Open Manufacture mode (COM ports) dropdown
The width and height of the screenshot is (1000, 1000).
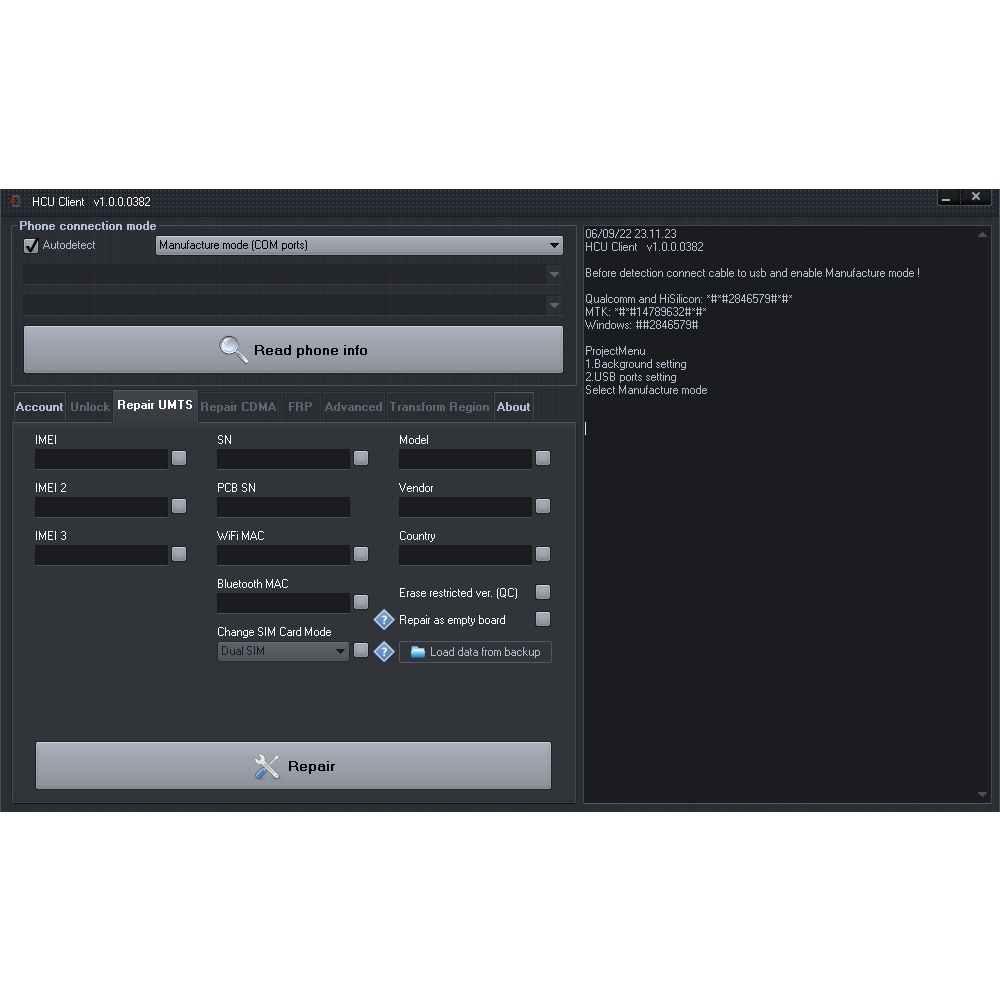[359, 246]
